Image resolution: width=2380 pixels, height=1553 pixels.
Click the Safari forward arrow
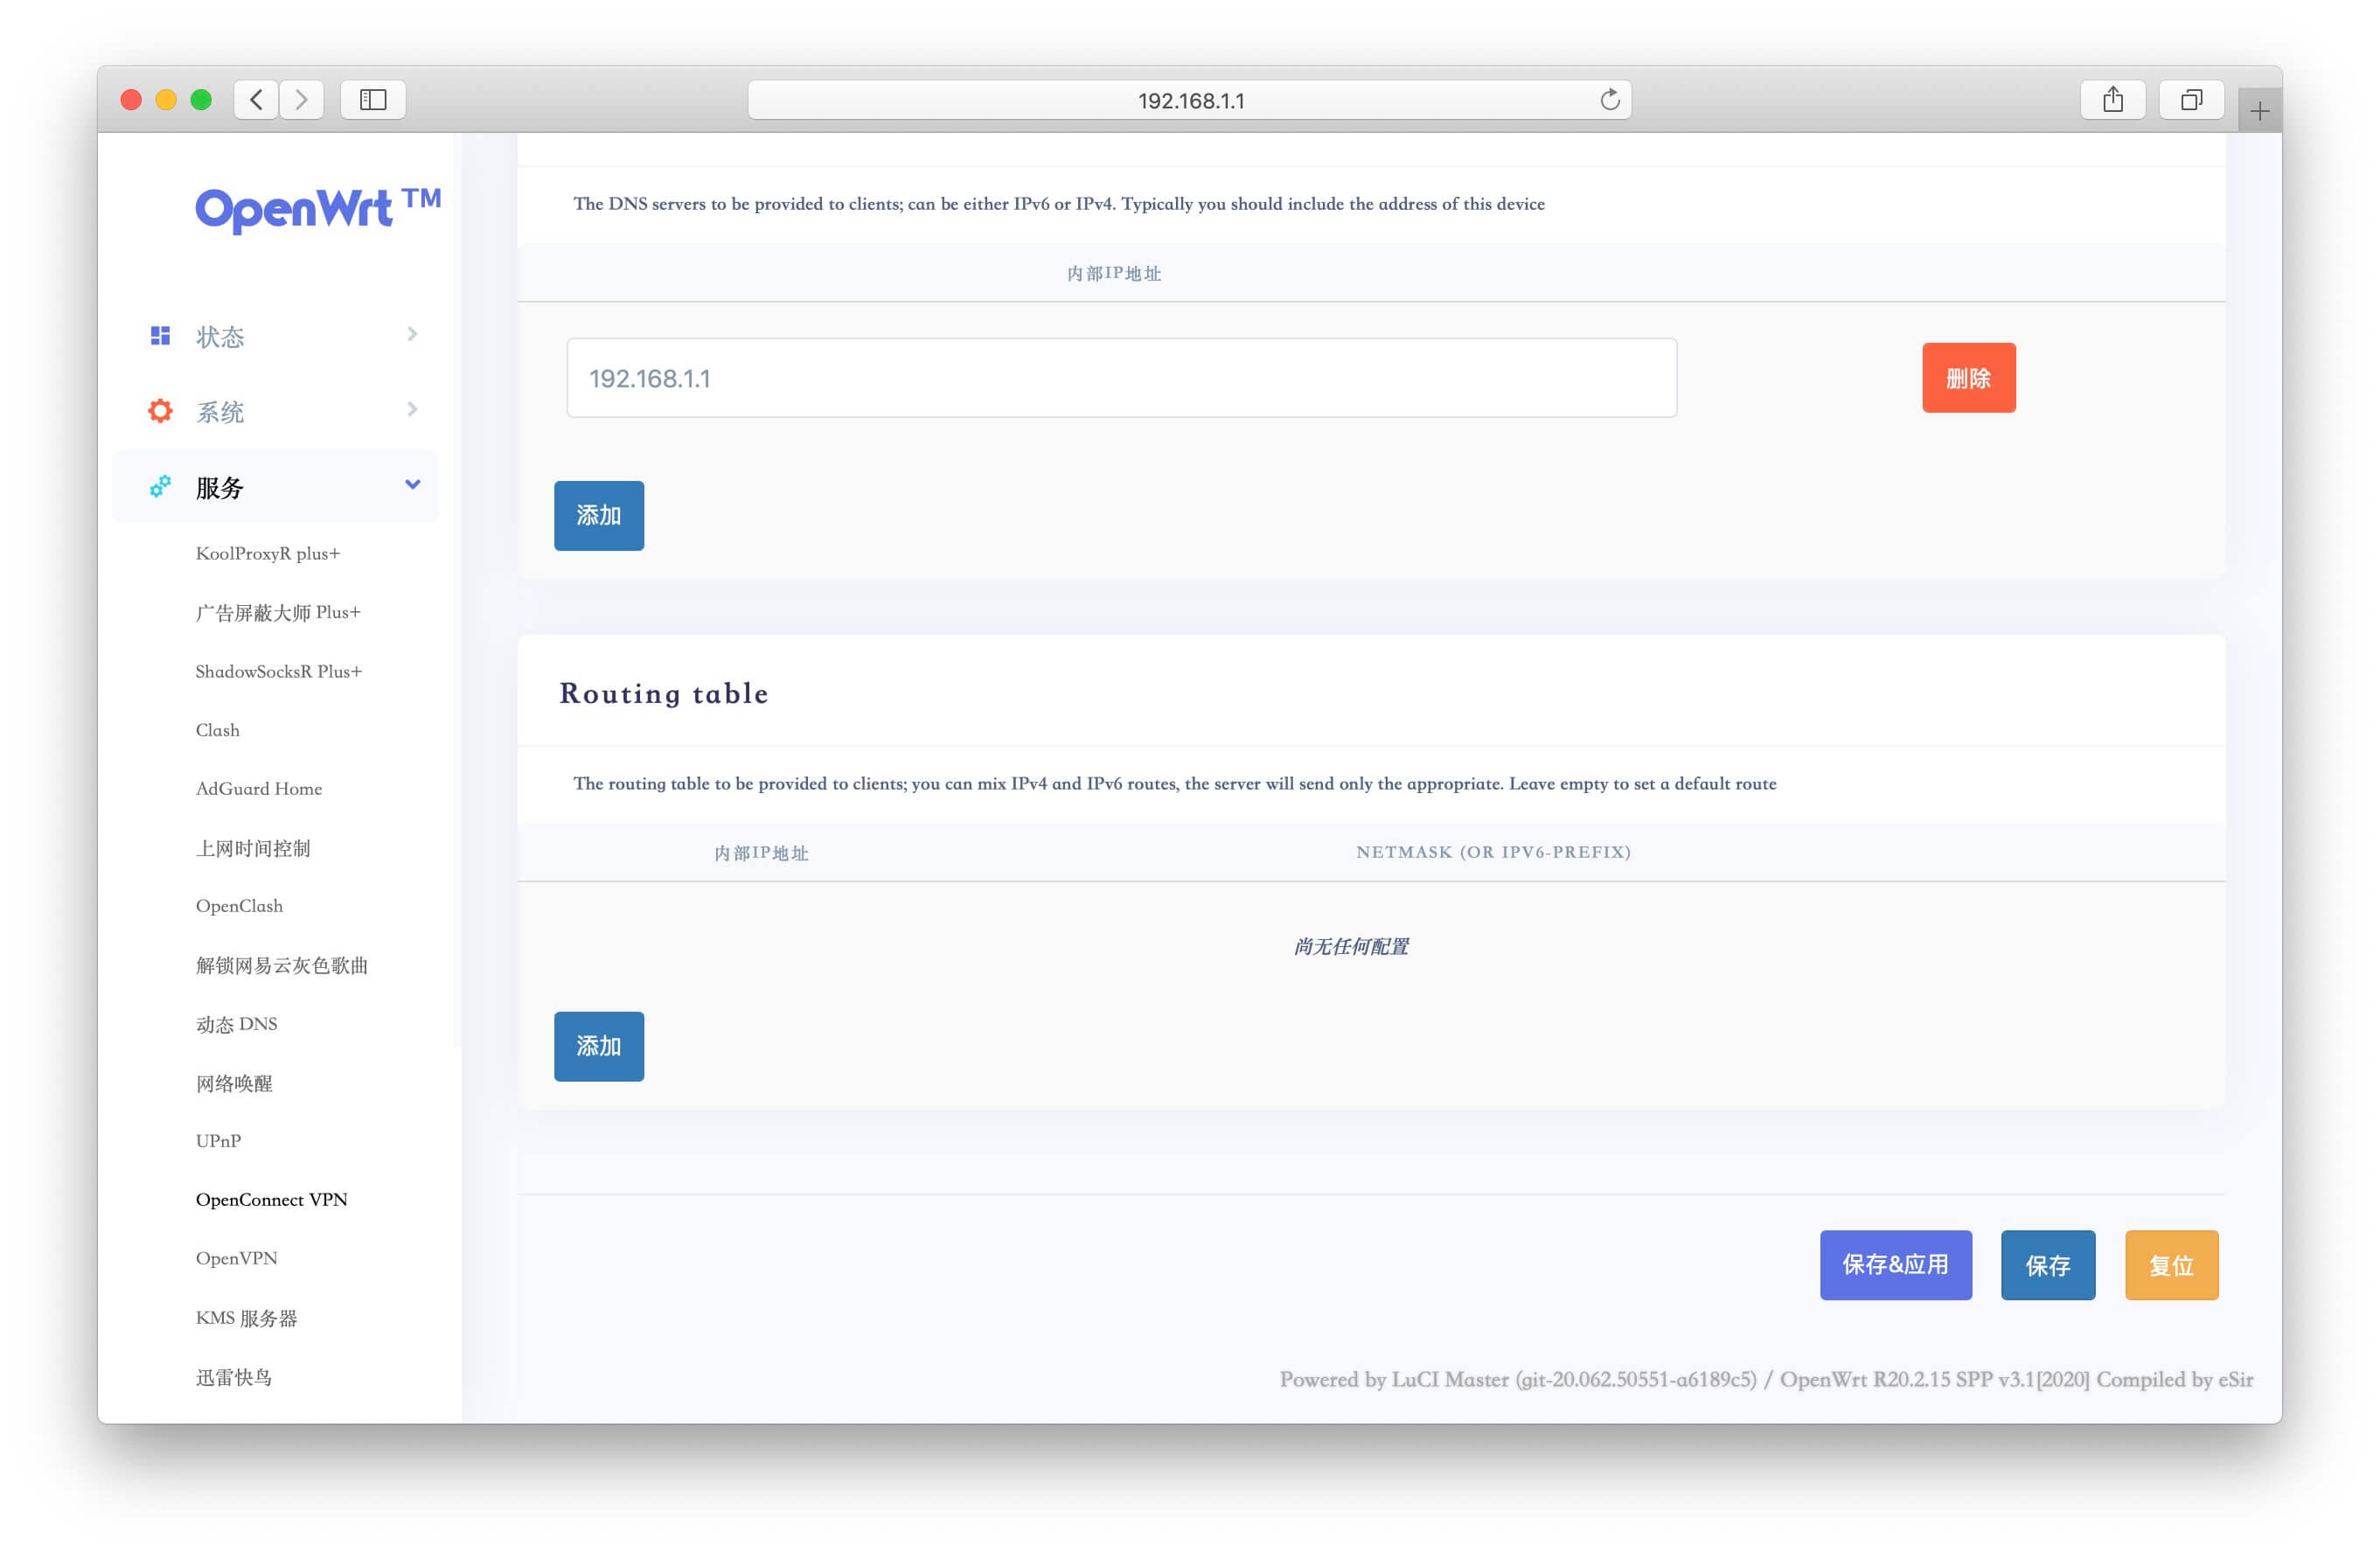pos(301,100)
